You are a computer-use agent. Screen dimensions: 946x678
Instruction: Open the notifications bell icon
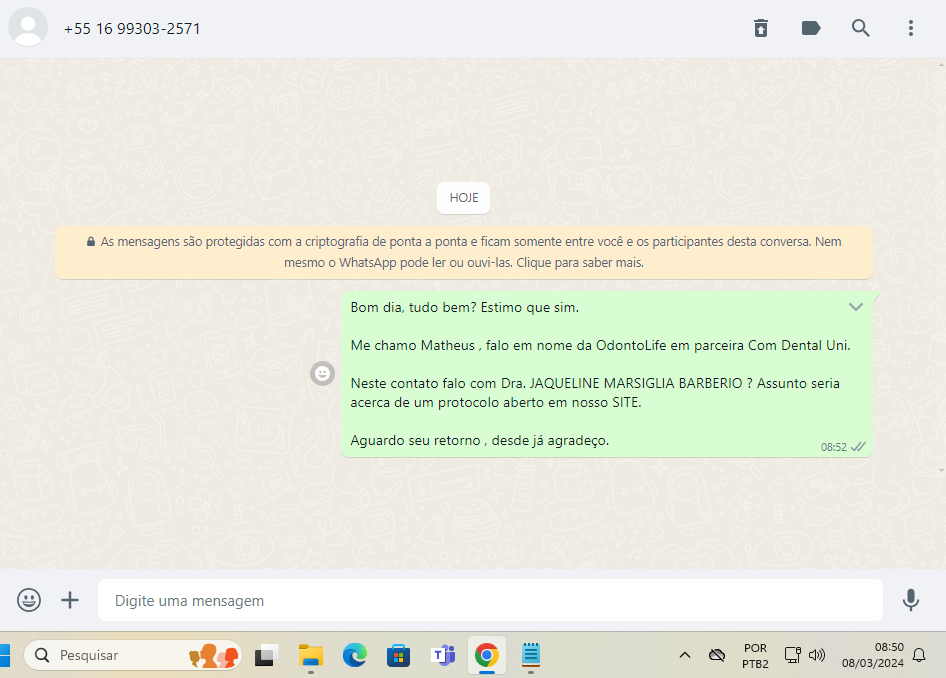[x=919, y=655]
